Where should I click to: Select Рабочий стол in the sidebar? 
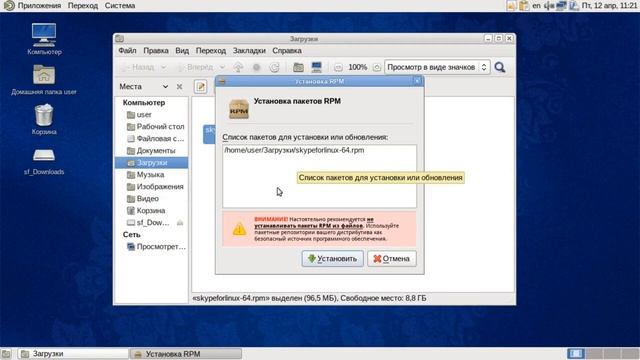click(x=152, y=127)
